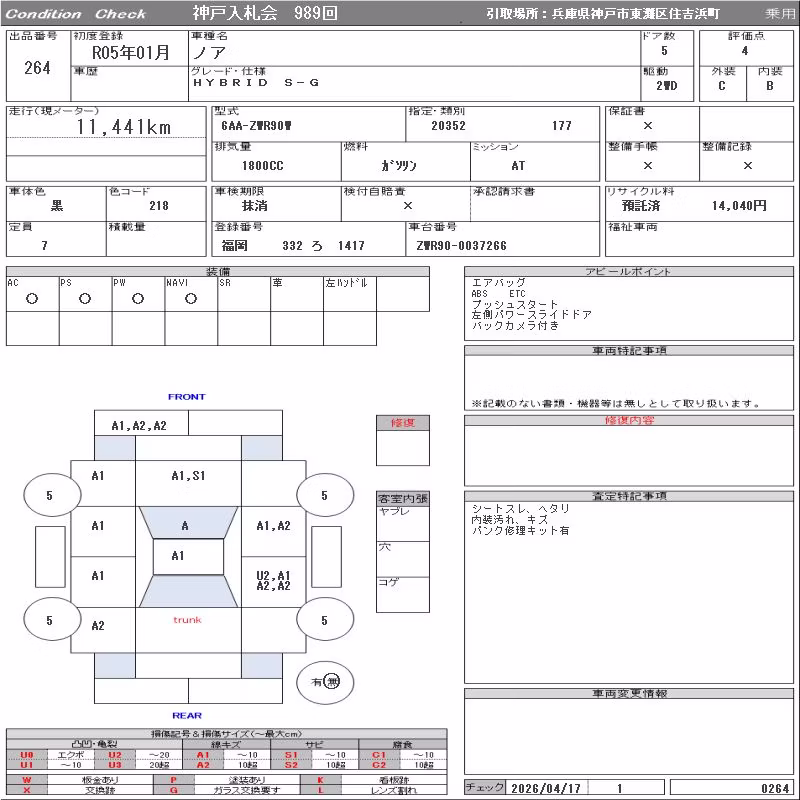Click the pickup location 兵庫県神戸市東灘区住吉浜町
This screenshot has height=800, width=800.
point(636,14)
